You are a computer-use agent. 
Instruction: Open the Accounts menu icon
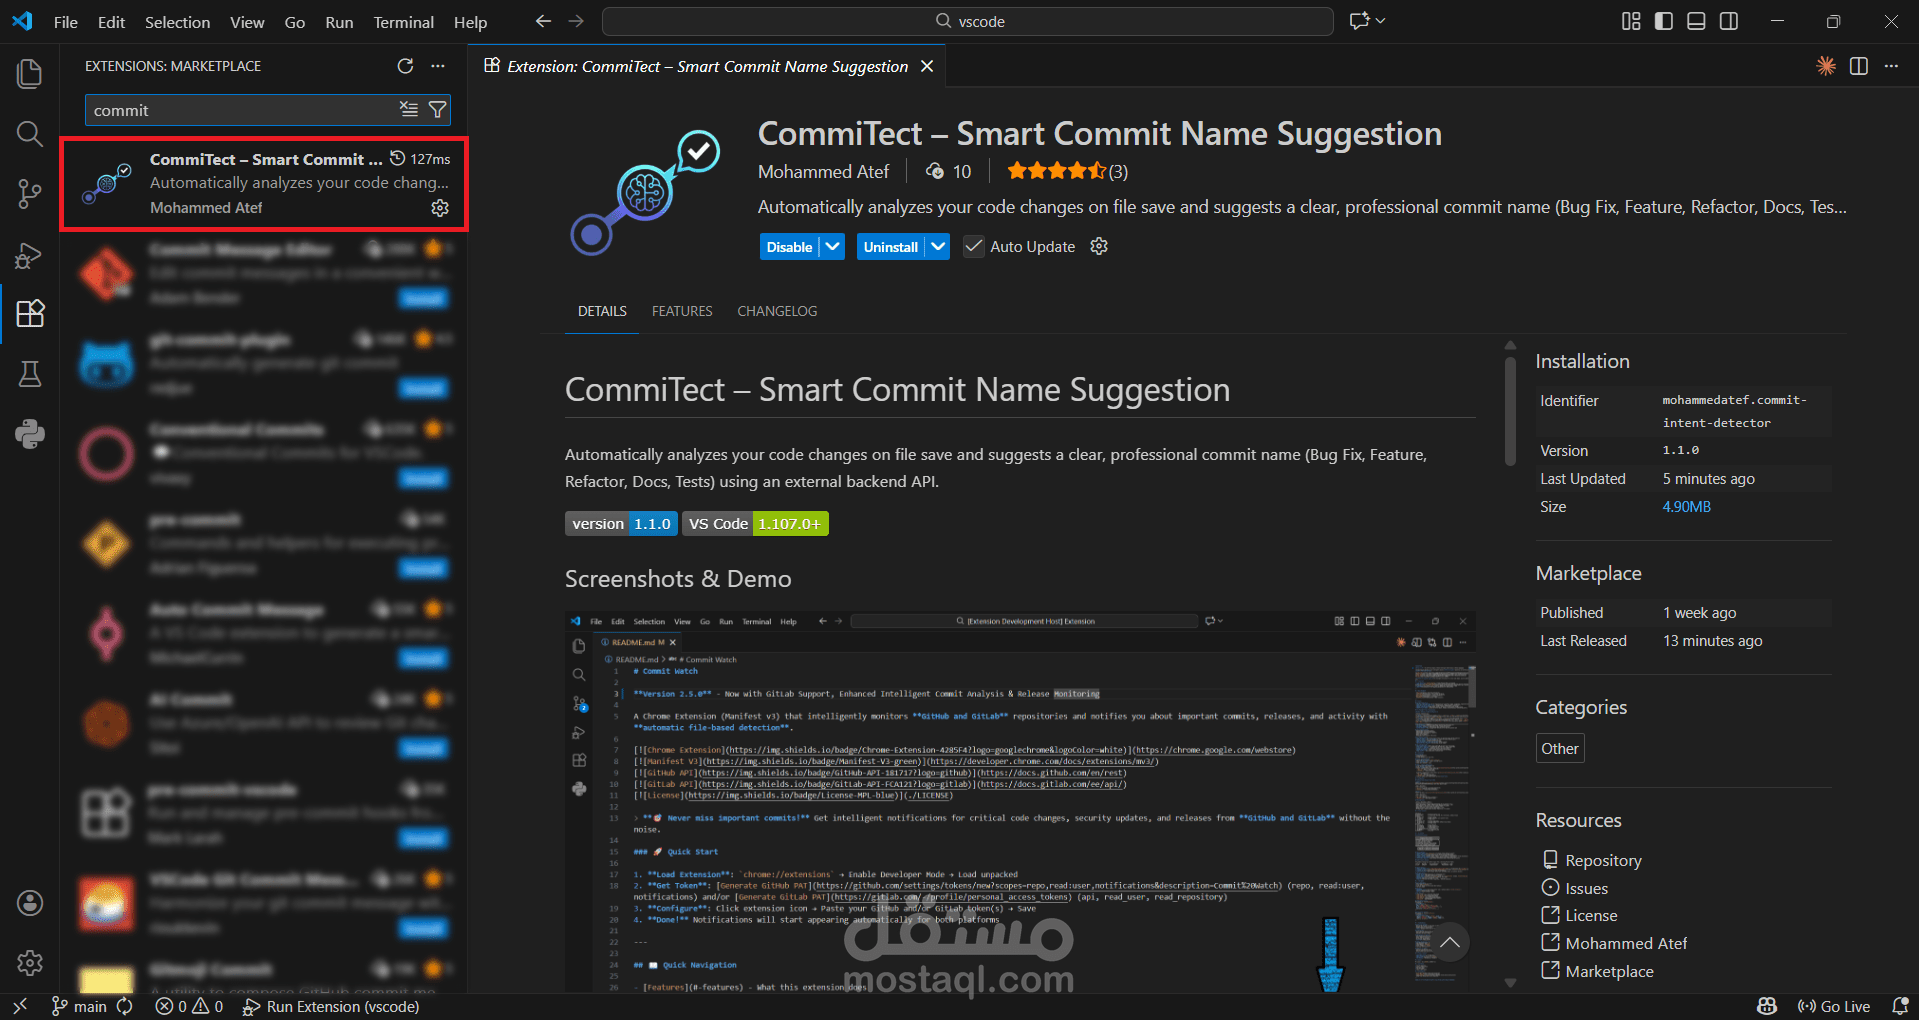pyautogui.click(x=30, y=903)
